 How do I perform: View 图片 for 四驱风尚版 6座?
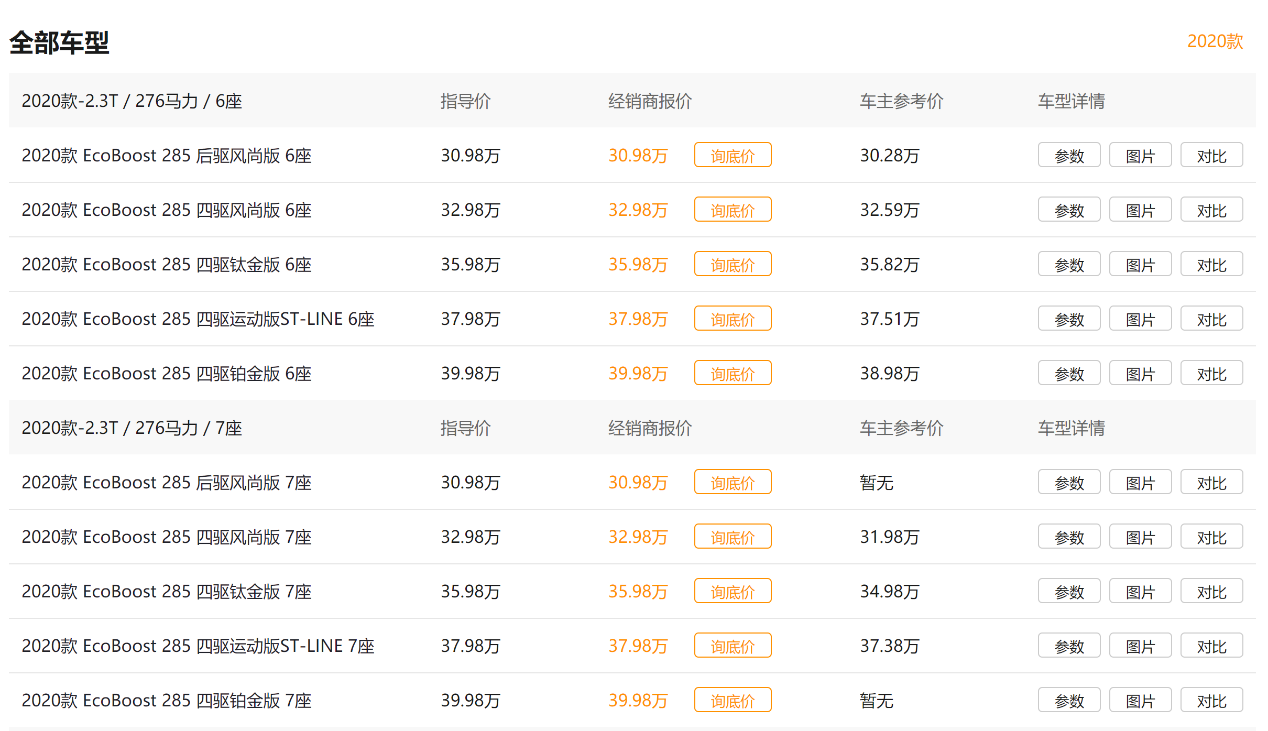(x=1140, y=210)
